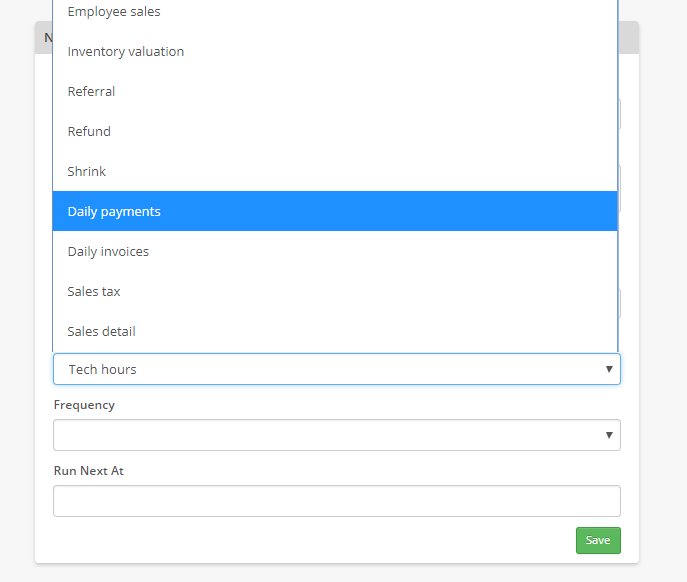Select the Refund report option
This screenshot has height=582, width=687.
point(89,131)
